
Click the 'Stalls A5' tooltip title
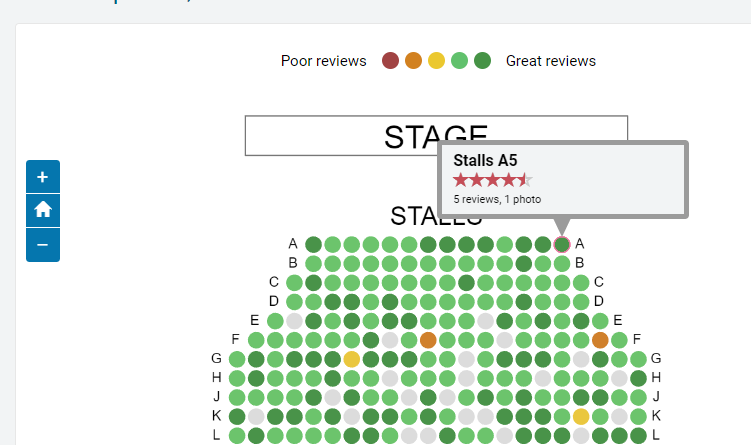(x=485, y=160)
